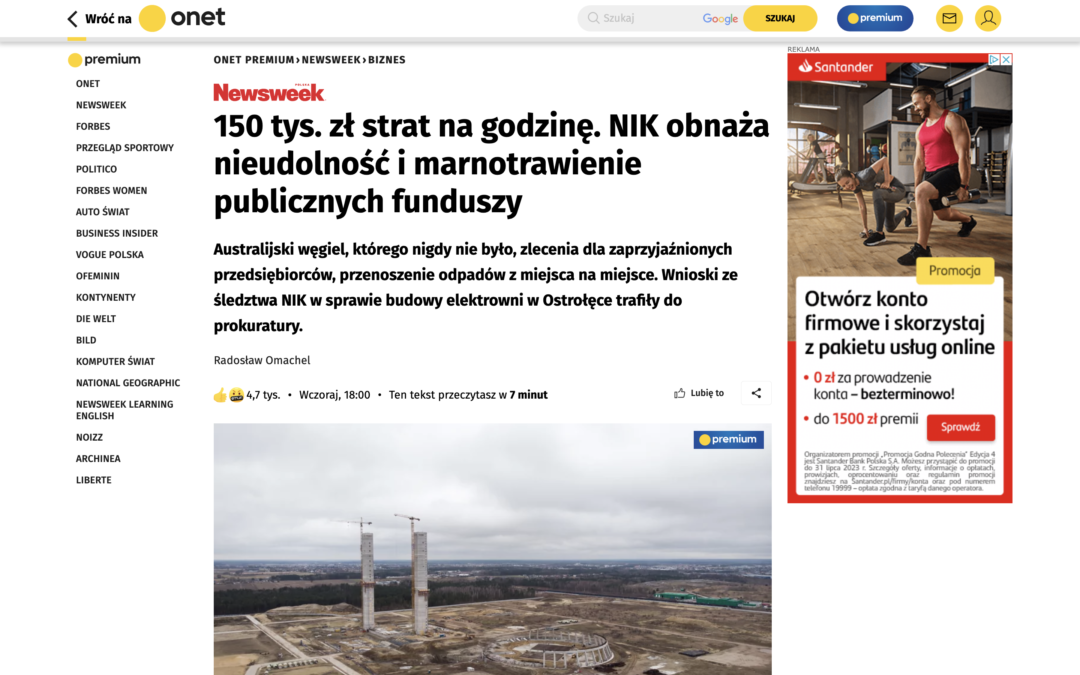
Task: Click the Sprawdź button in Santander ad
Action: tap(960, 427)
